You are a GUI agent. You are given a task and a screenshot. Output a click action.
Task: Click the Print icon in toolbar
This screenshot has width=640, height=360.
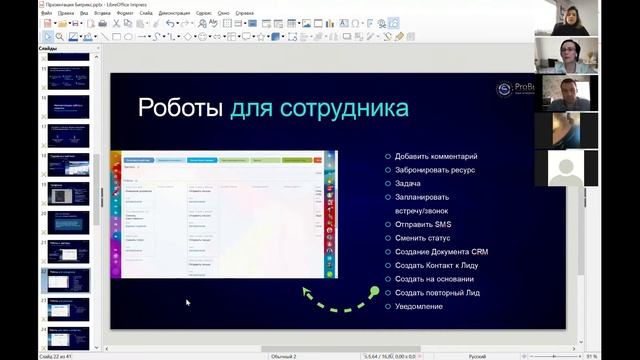point(102,24)
